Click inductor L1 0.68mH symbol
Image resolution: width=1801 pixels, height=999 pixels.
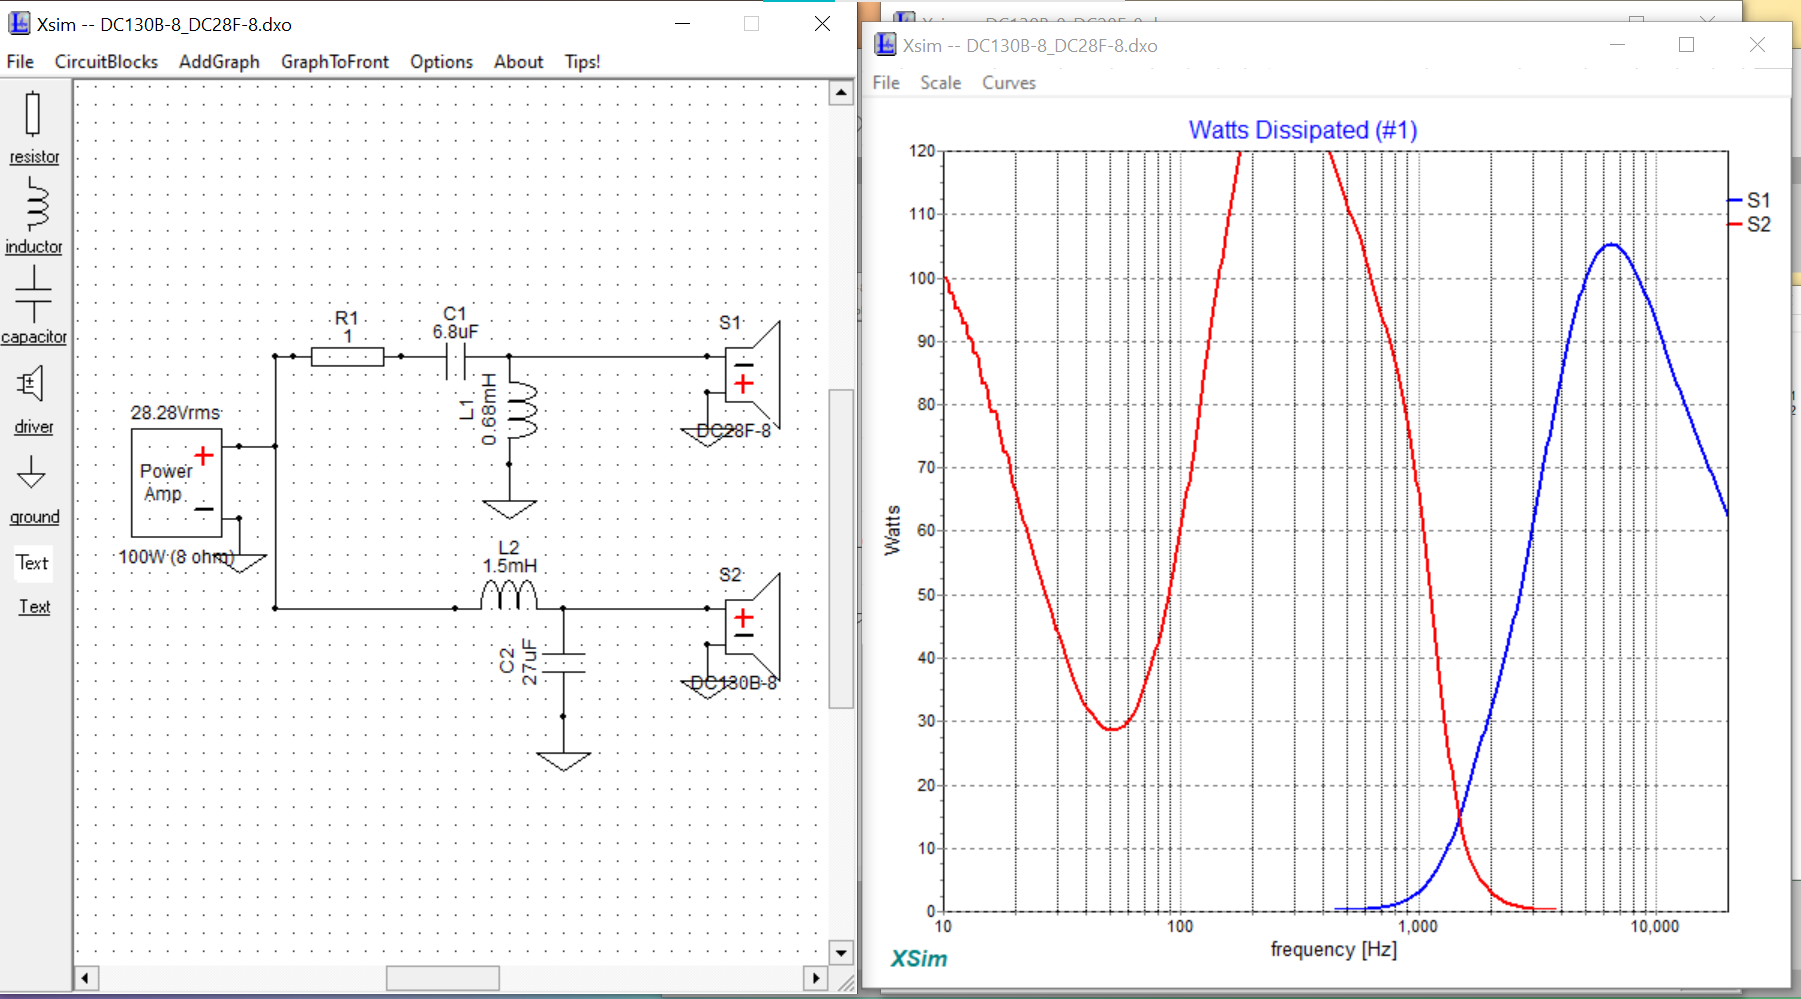[x=521, y=411]
